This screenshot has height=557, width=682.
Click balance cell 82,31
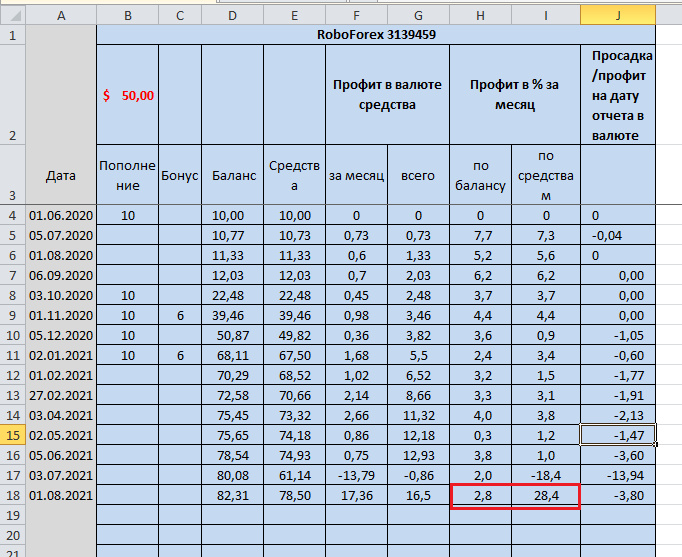tap(232, 495)
